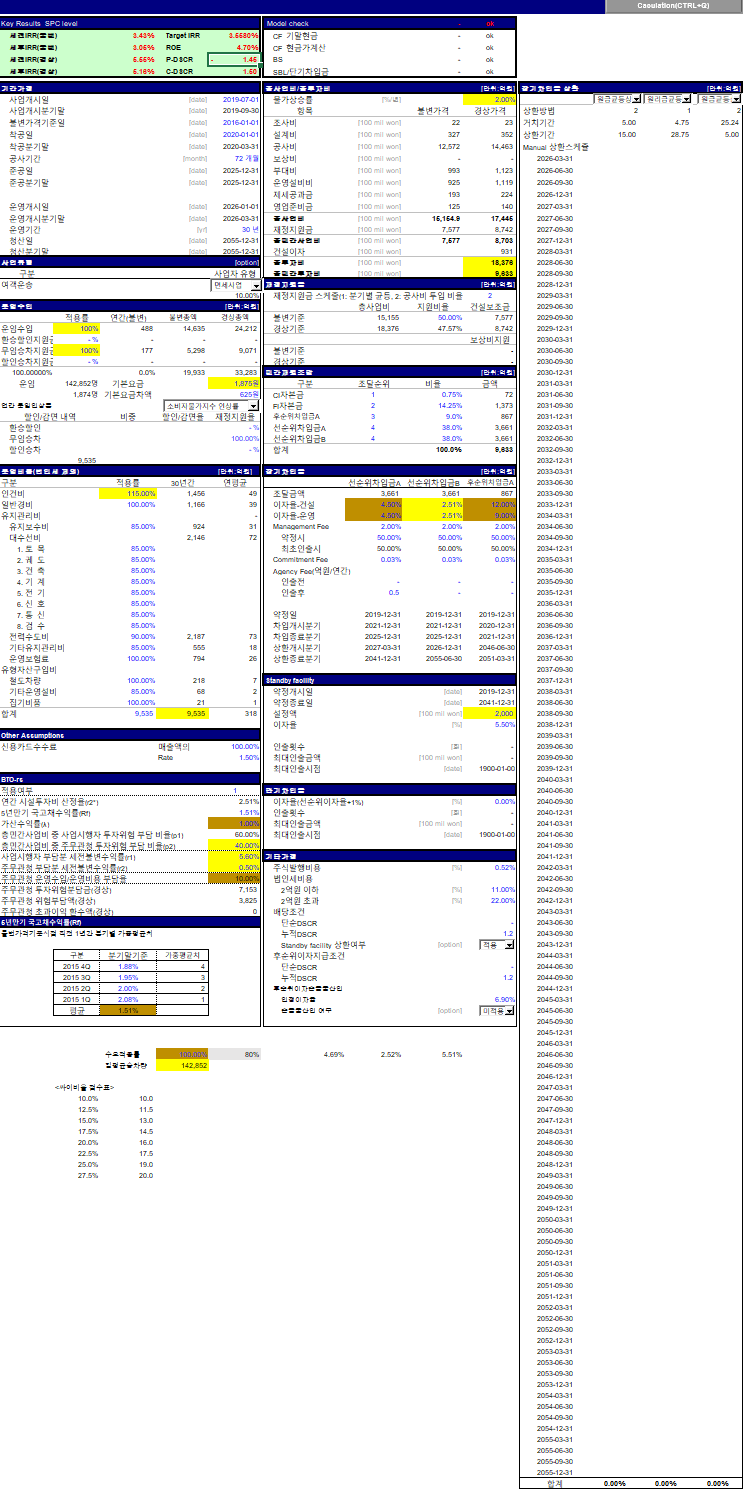Click the yellow 물가상승률 2.00% cell
Viewport: 752px width, 1504px height.
tap(490, 100)
